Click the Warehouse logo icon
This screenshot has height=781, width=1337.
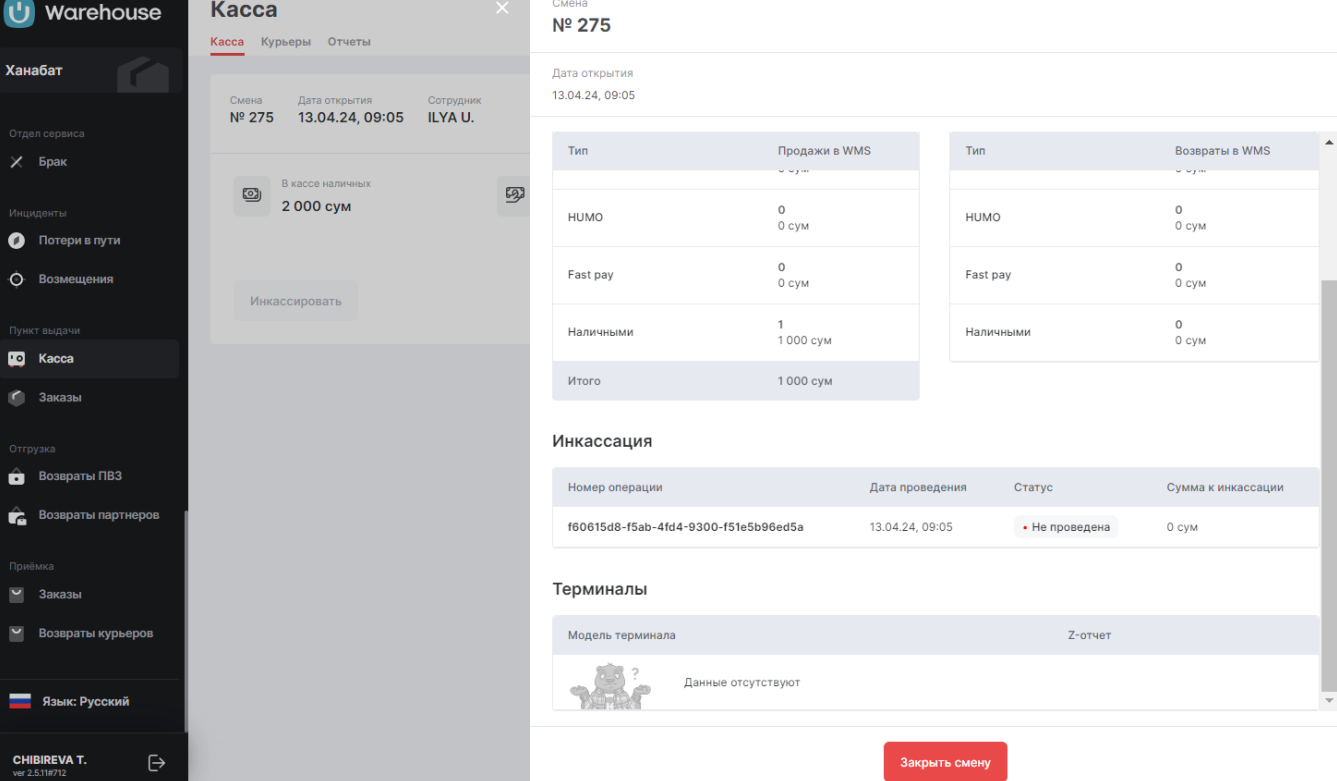(x=20, y=13)
